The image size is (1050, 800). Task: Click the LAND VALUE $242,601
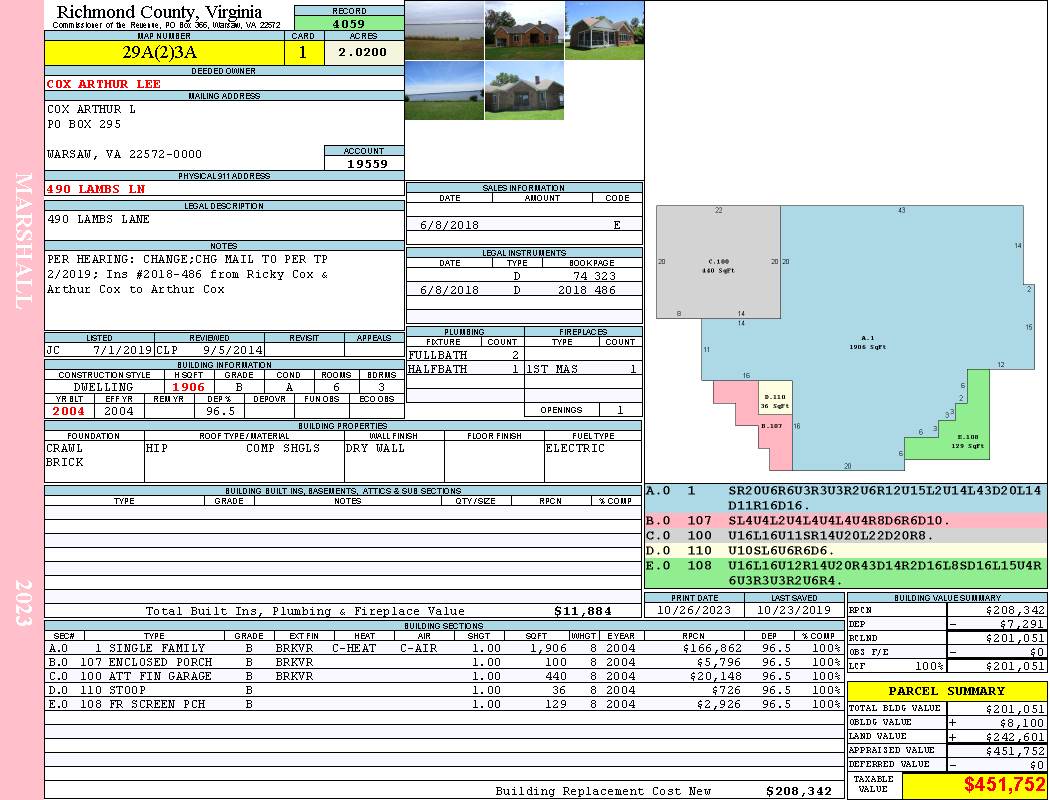tap(1015, 737)
